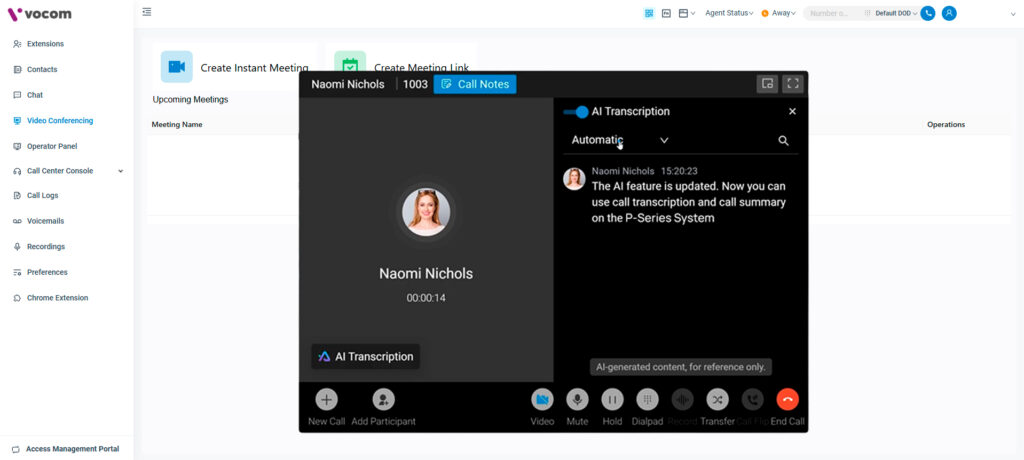
Task: Click the Transfer call icon
Action: (x=717, y=400)
